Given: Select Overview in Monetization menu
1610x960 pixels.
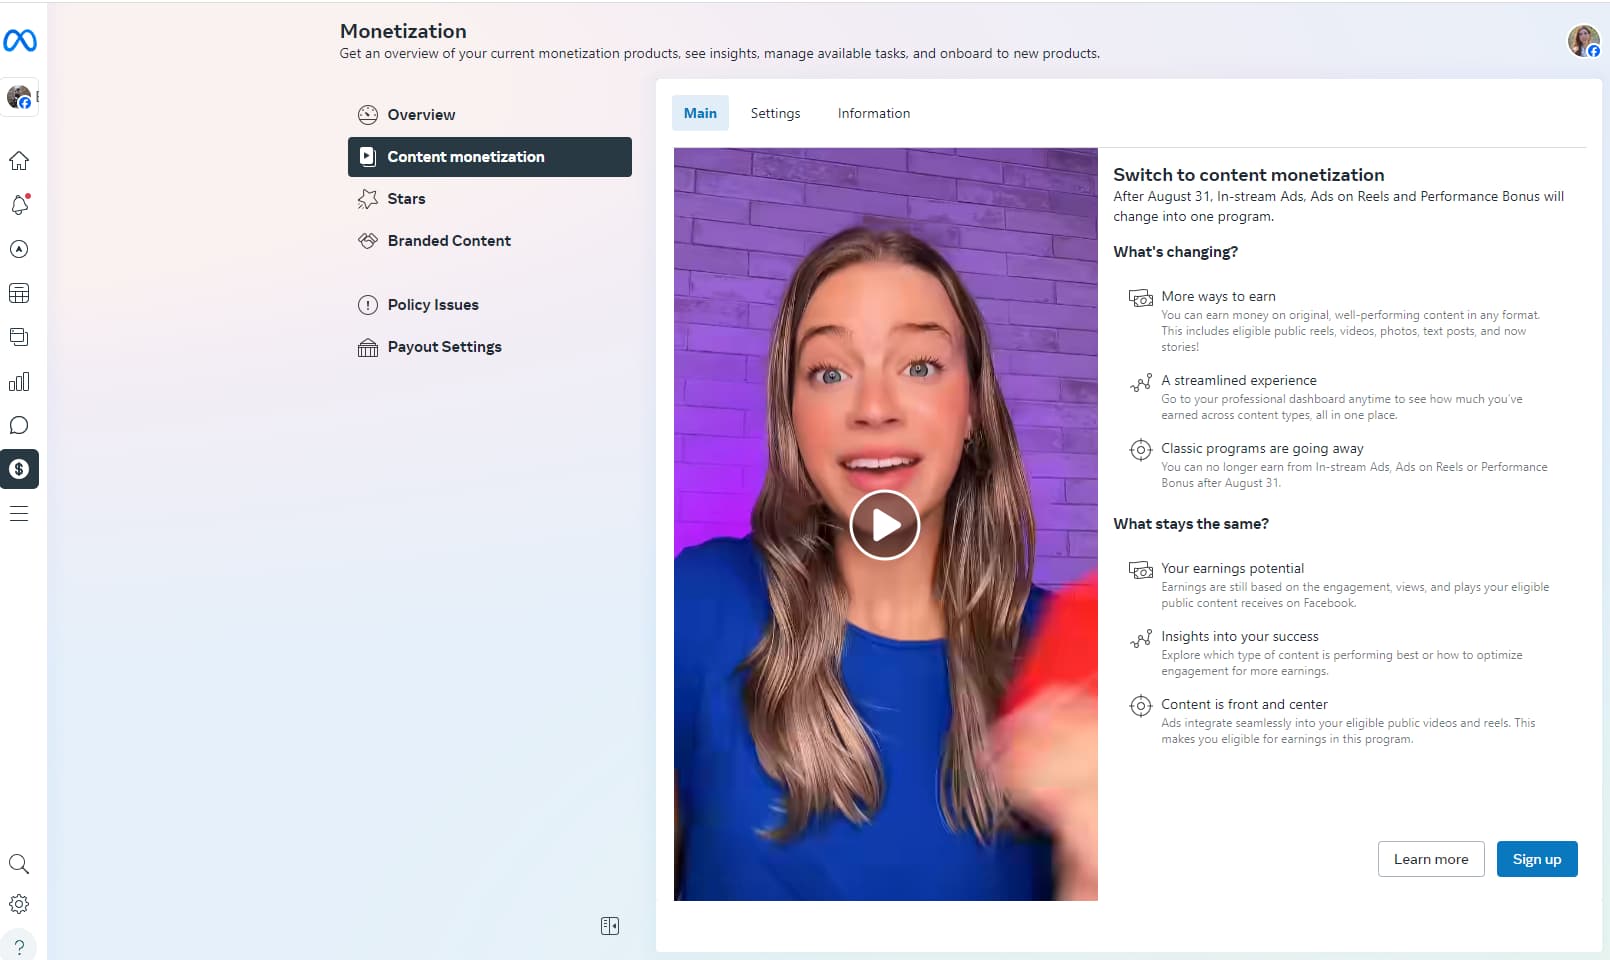Looking at the screenshot, I should tap(490, 115).
